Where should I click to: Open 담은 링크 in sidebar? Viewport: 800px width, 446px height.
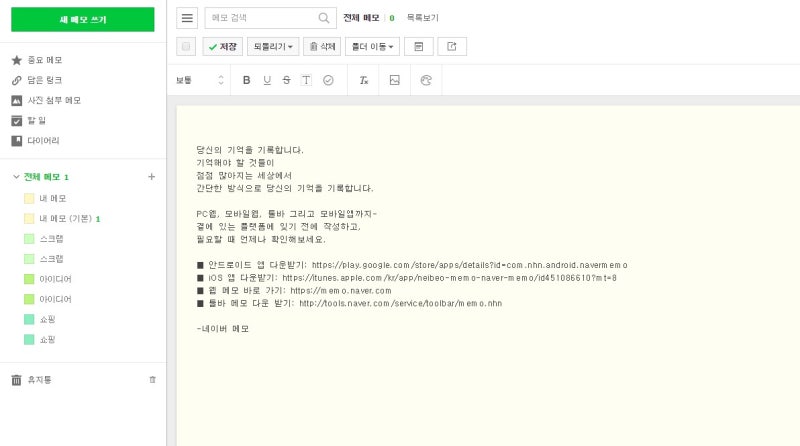[x=45, y=80]
